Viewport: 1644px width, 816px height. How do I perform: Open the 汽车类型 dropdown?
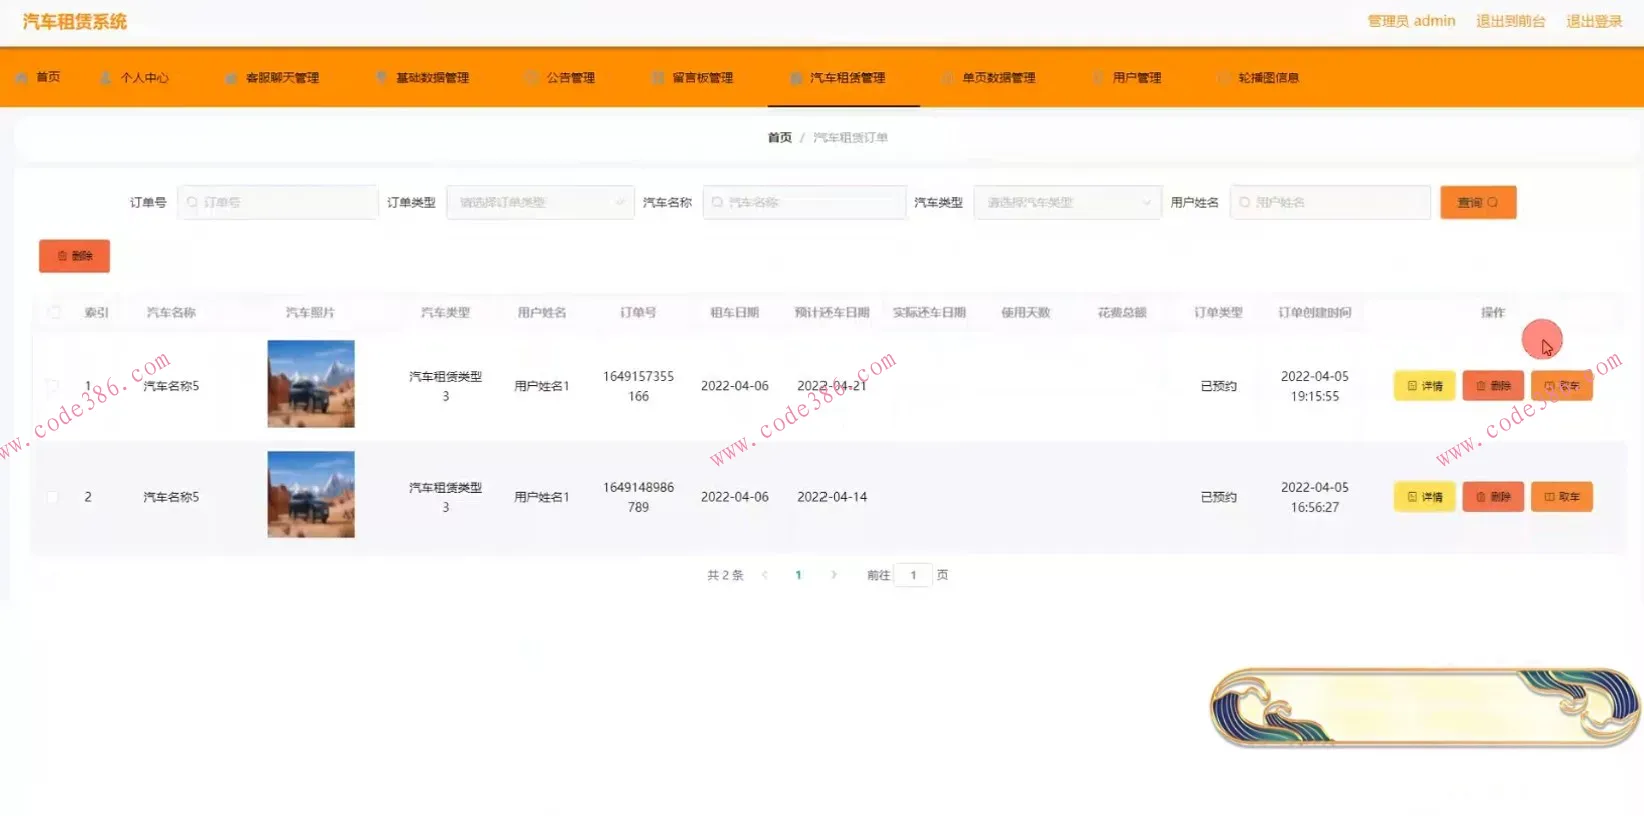[1067, 203]
